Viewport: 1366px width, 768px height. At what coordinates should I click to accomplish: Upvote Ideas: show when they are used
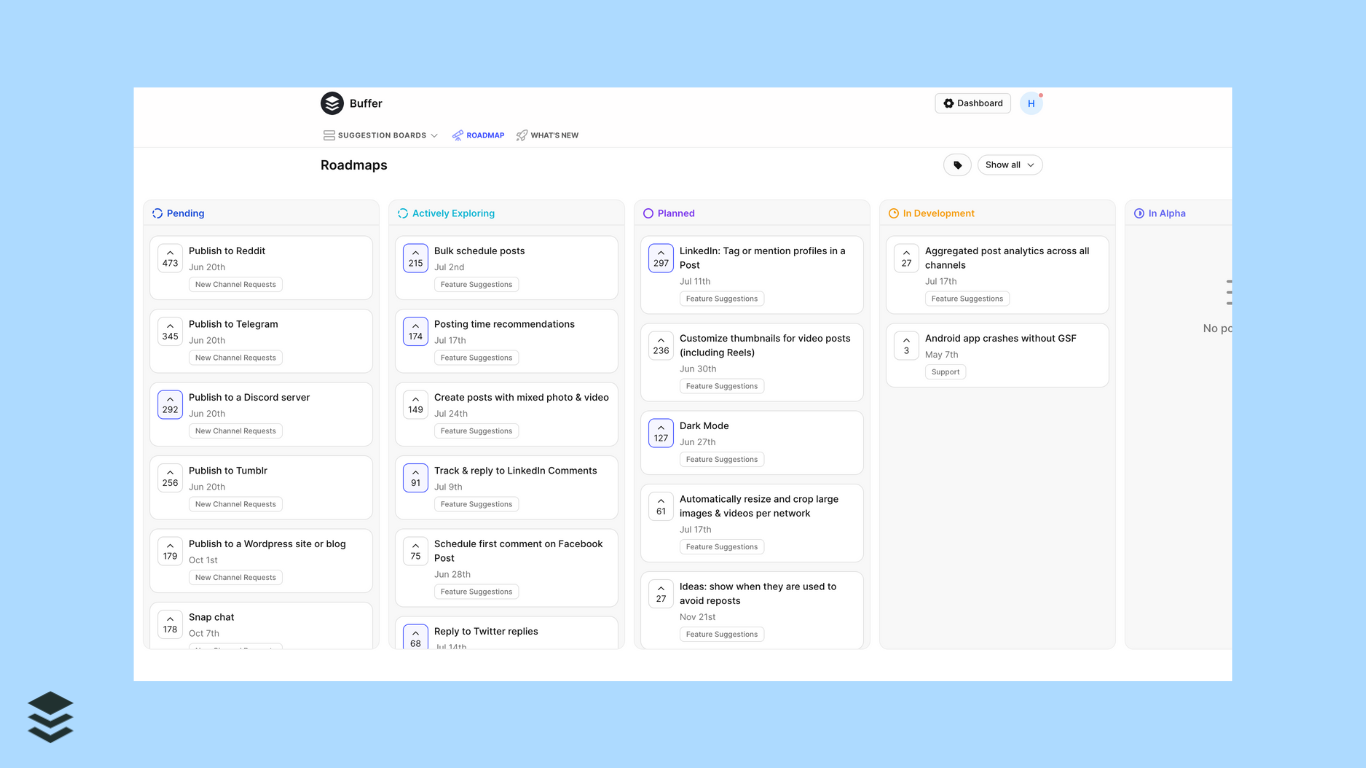pyautogui.click(x=661, y=593)
